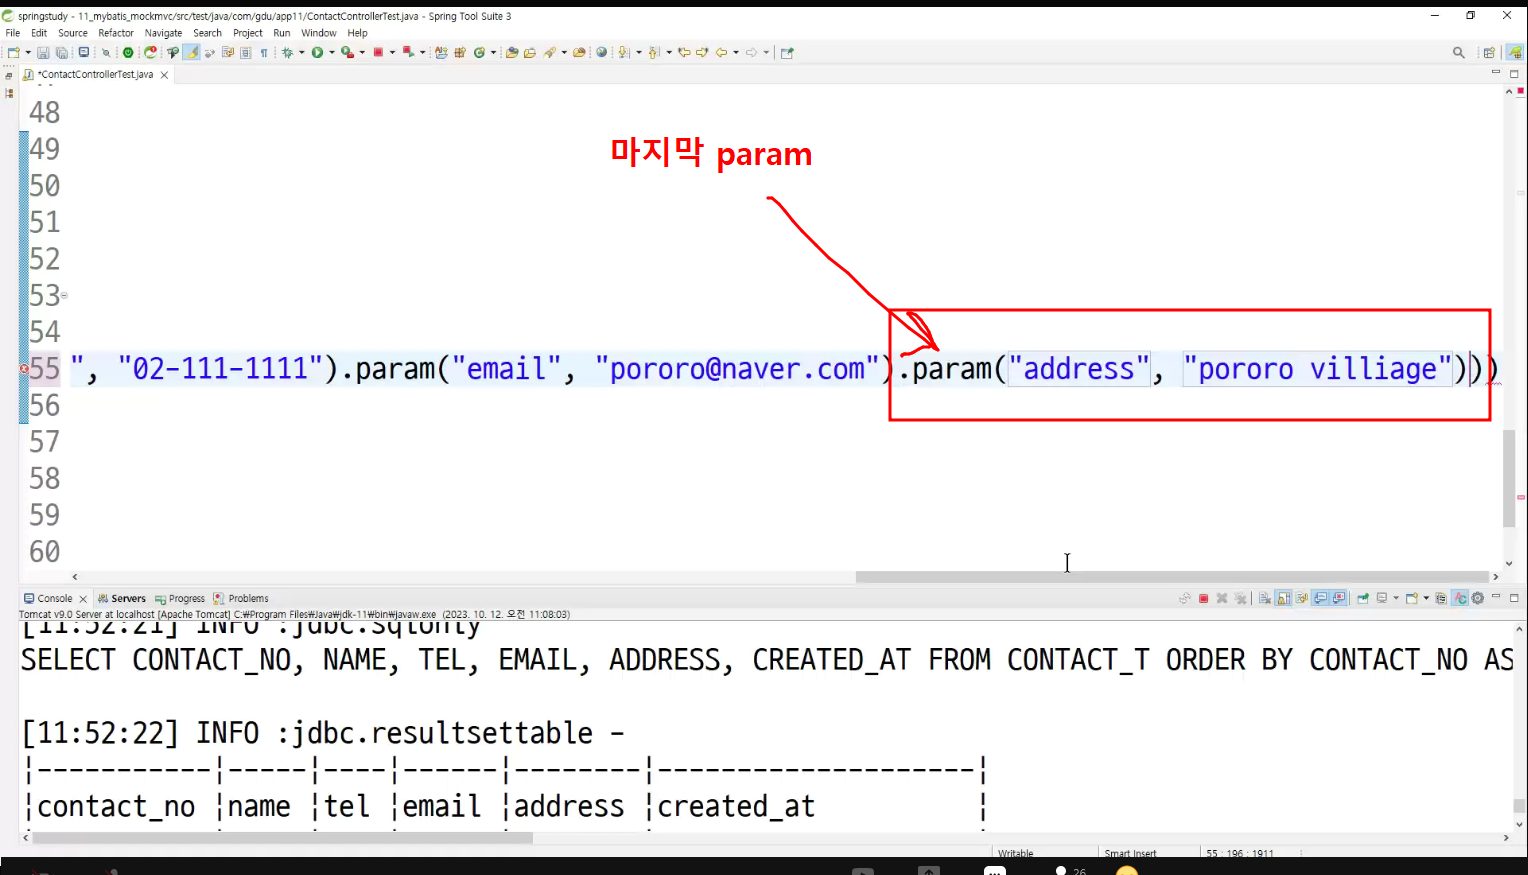Viewport: 1528px width, 875px height.
Task: Go to Previous Annotation icon
Action: 653,52
